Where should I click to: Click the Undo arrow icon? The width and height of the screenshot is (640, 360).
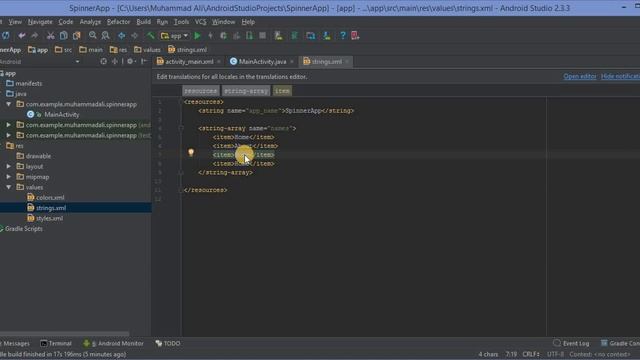[22, 36]
